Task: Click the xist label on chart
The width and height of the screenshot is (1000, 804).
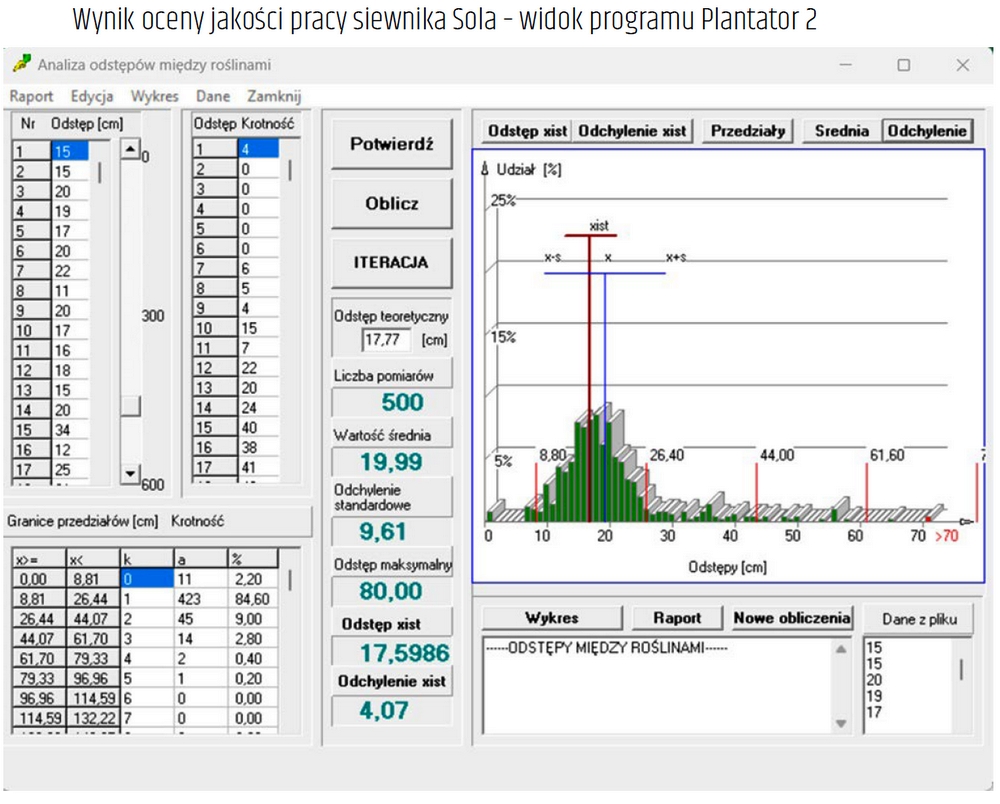Action: 599,225
